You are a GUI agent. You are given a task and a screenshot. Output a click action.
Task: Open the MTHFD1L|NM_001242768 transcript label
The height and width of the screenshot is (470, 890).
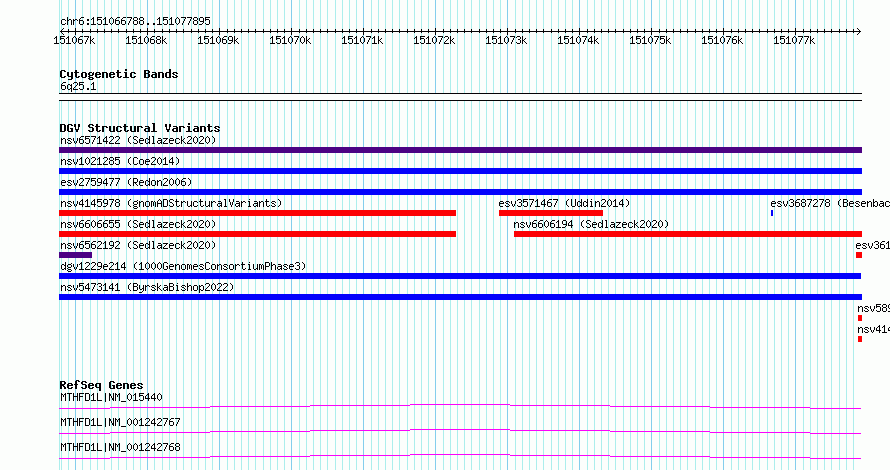pyautogui.click(x=120, y=447)
